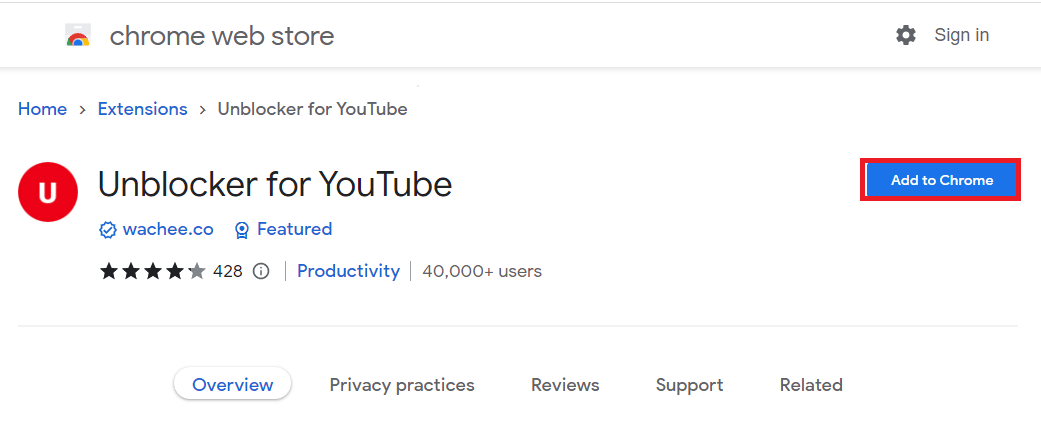Image resolution: width=1041 pixels, height=421 pixels.
Task: Open the Extensions breadcrumb link
Action: [143, 109]
